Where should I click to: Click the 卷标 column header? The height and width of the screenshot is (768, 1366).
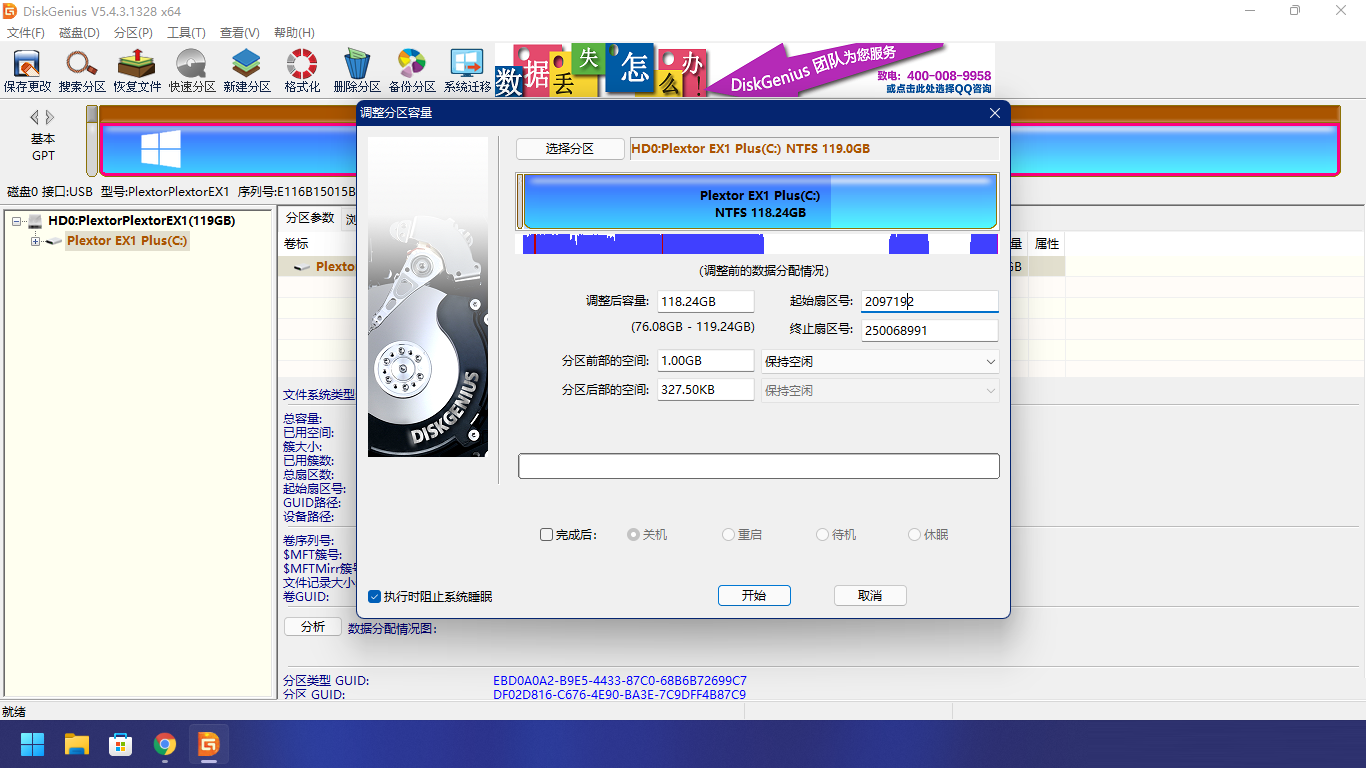[x=296, y=244]
